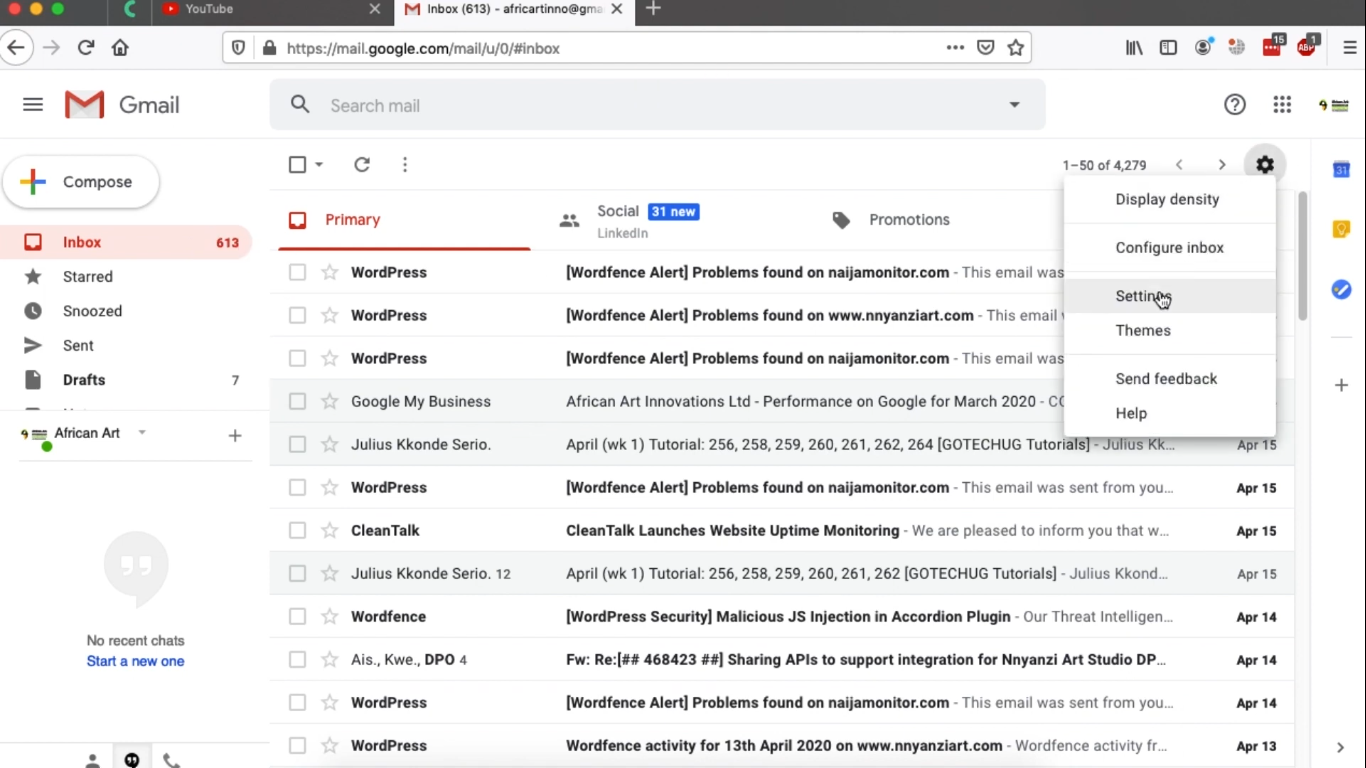Bookmark this page with star icon
The height and width of the screenshot is (768, 1366).
tap(1016, 48)
